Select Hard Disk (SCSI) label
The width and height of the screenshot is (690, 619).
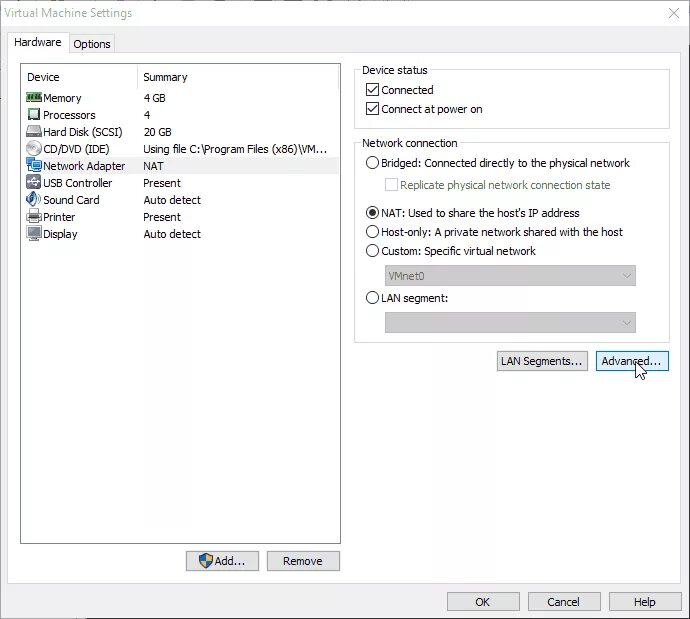point(83,132)
